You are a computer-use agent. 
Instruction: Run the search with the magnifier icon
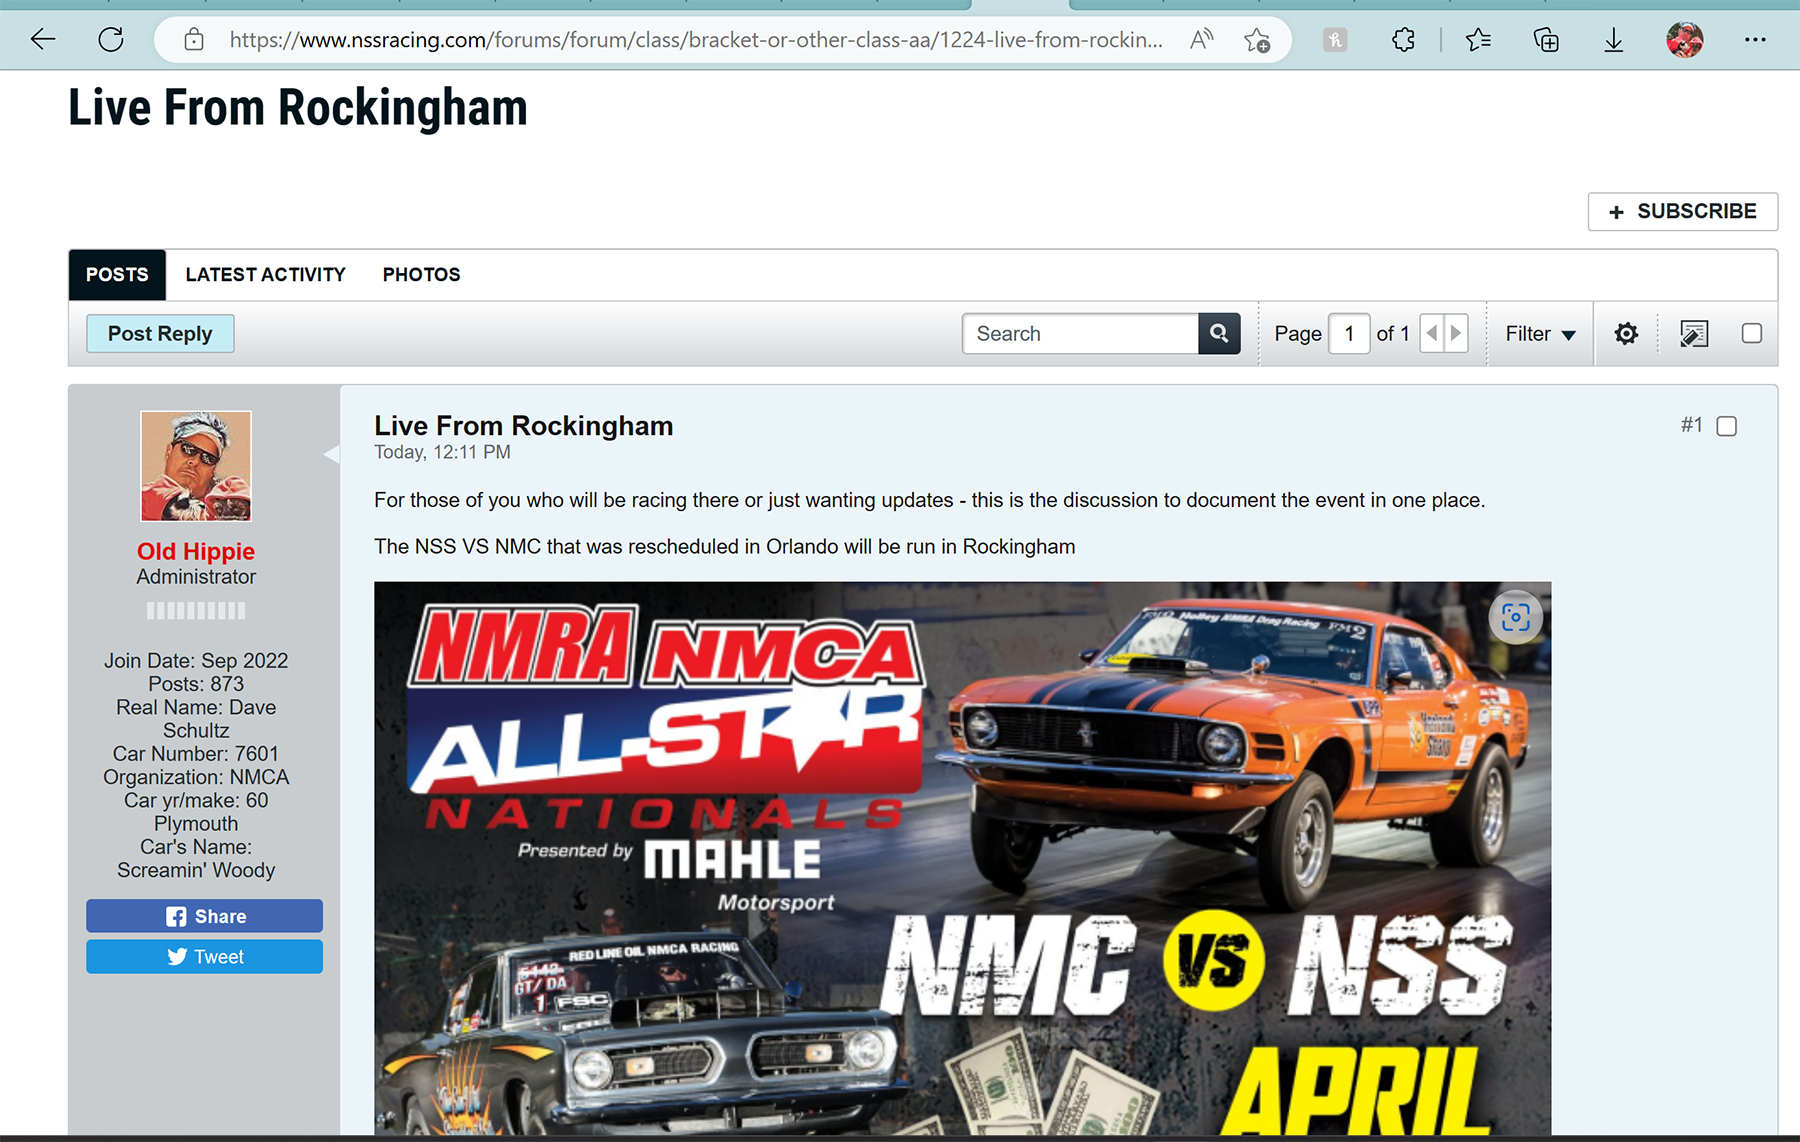pos(1218,333)
